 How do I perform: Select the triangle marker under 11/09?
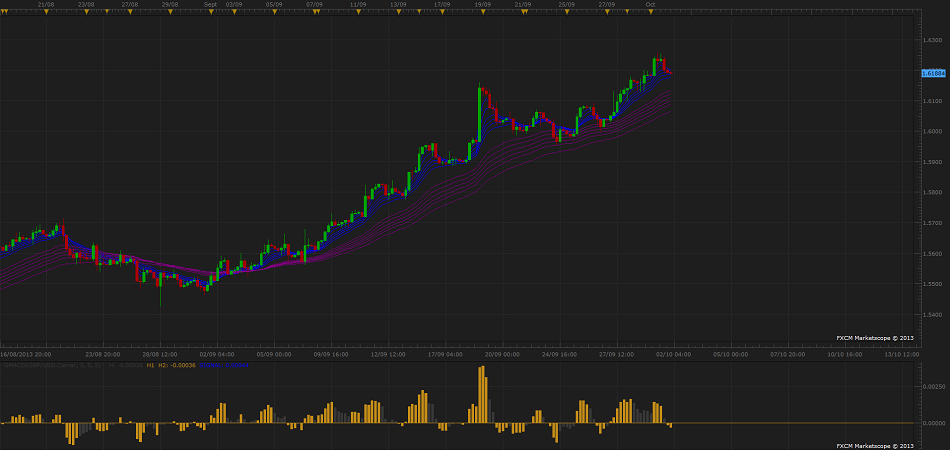pyautogui.click(x=357, y=12)
